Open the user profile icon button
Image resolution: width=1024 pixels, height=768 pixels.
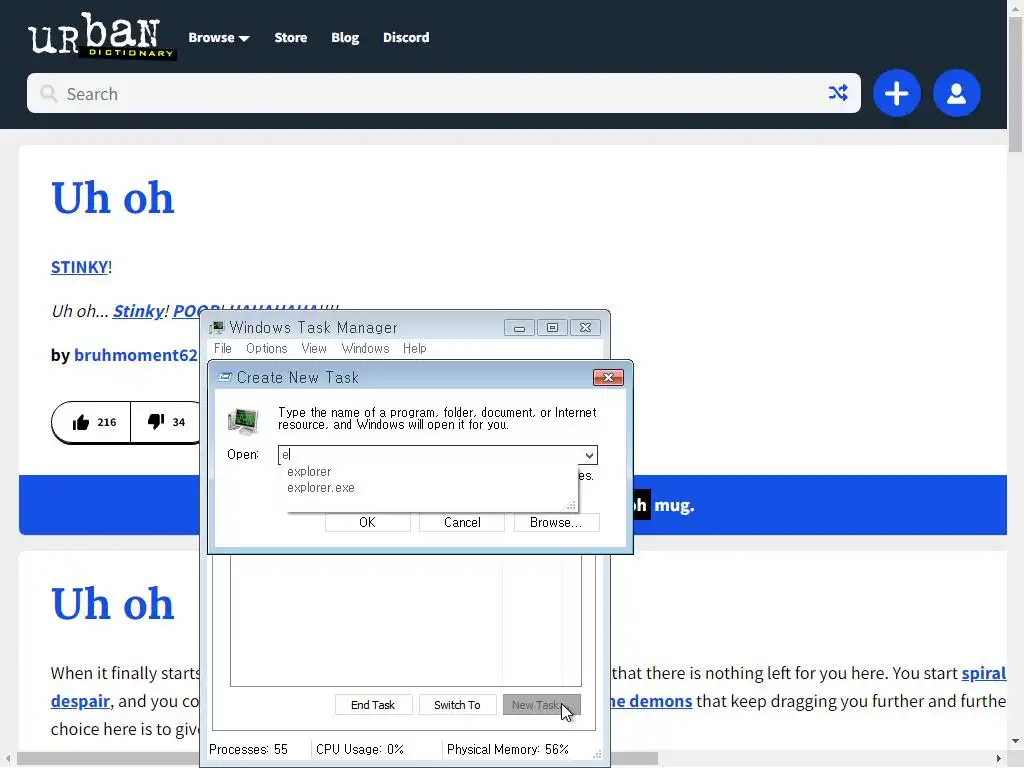click(x=957, y=93)
